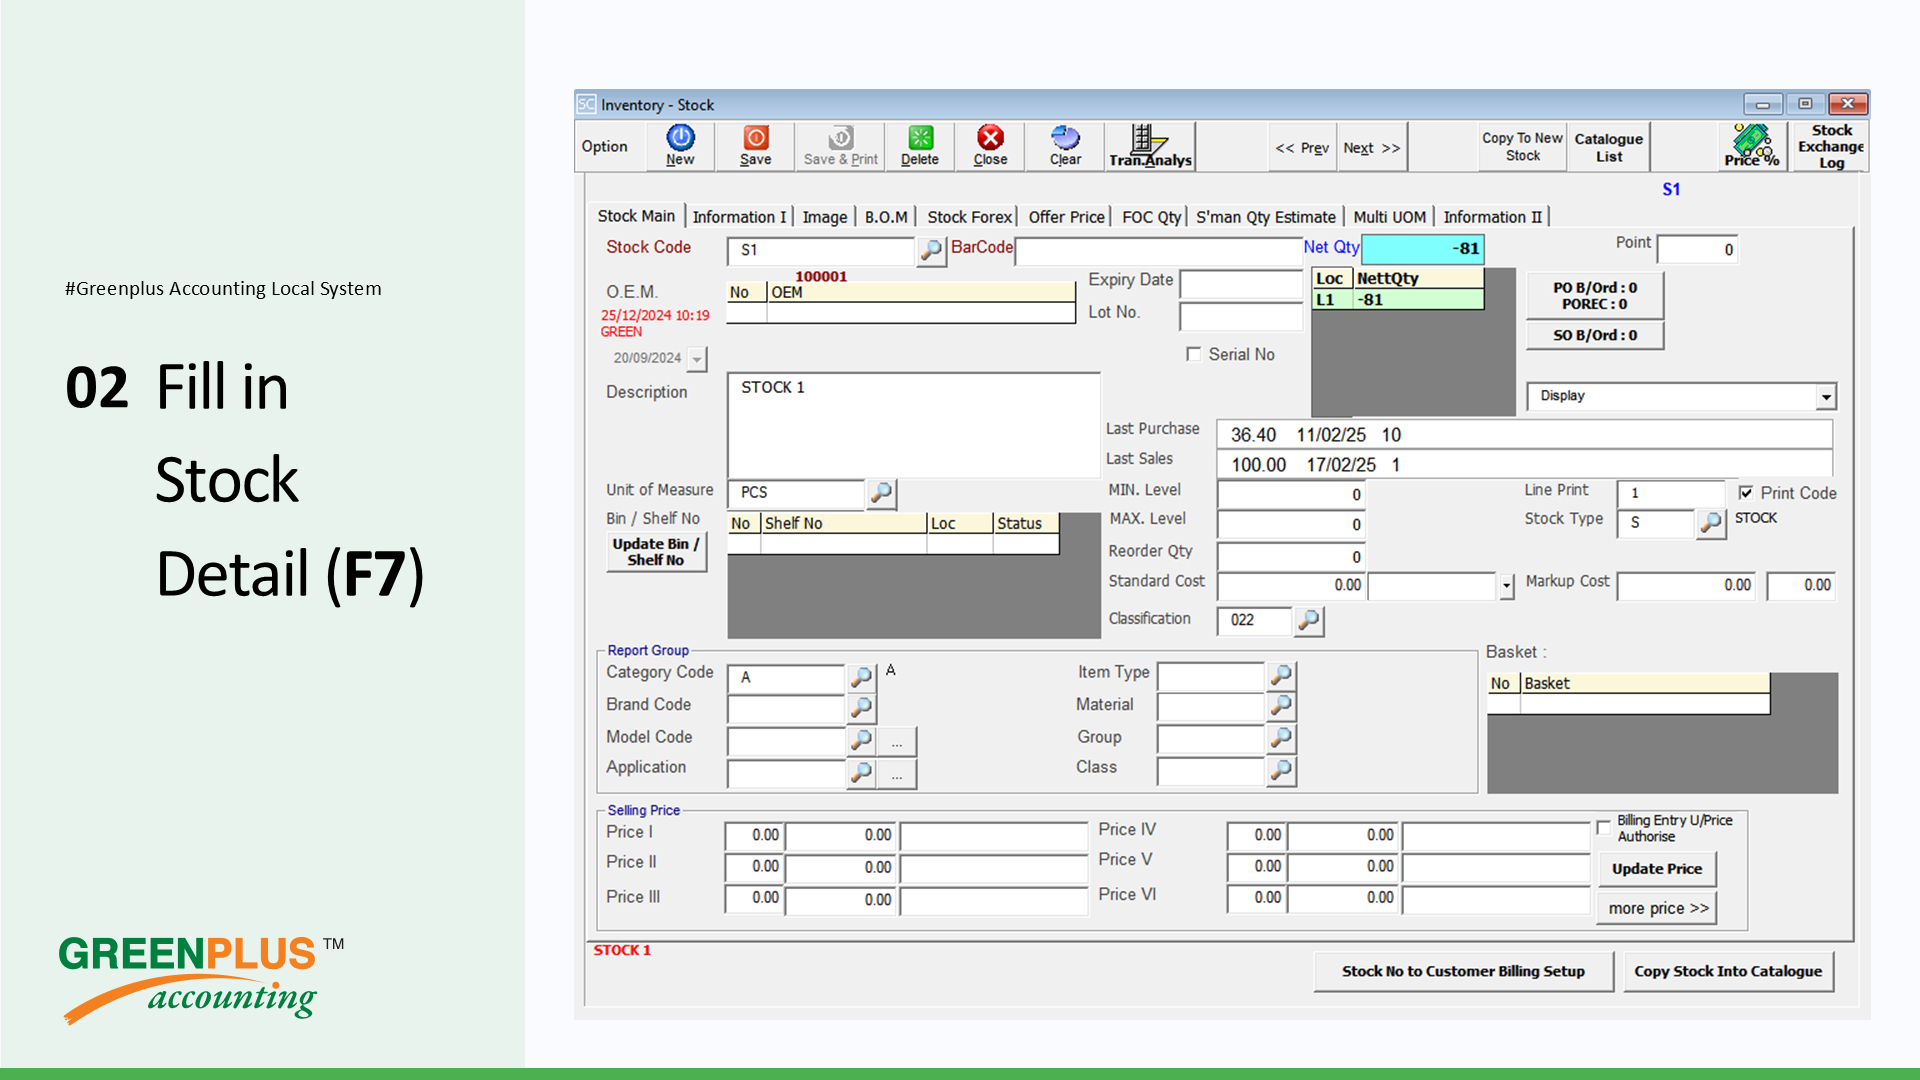Open the Category Code lookup magnifier
Image resolution: width=1920 pixels, height=1080 pixels.
click(861, 677)
